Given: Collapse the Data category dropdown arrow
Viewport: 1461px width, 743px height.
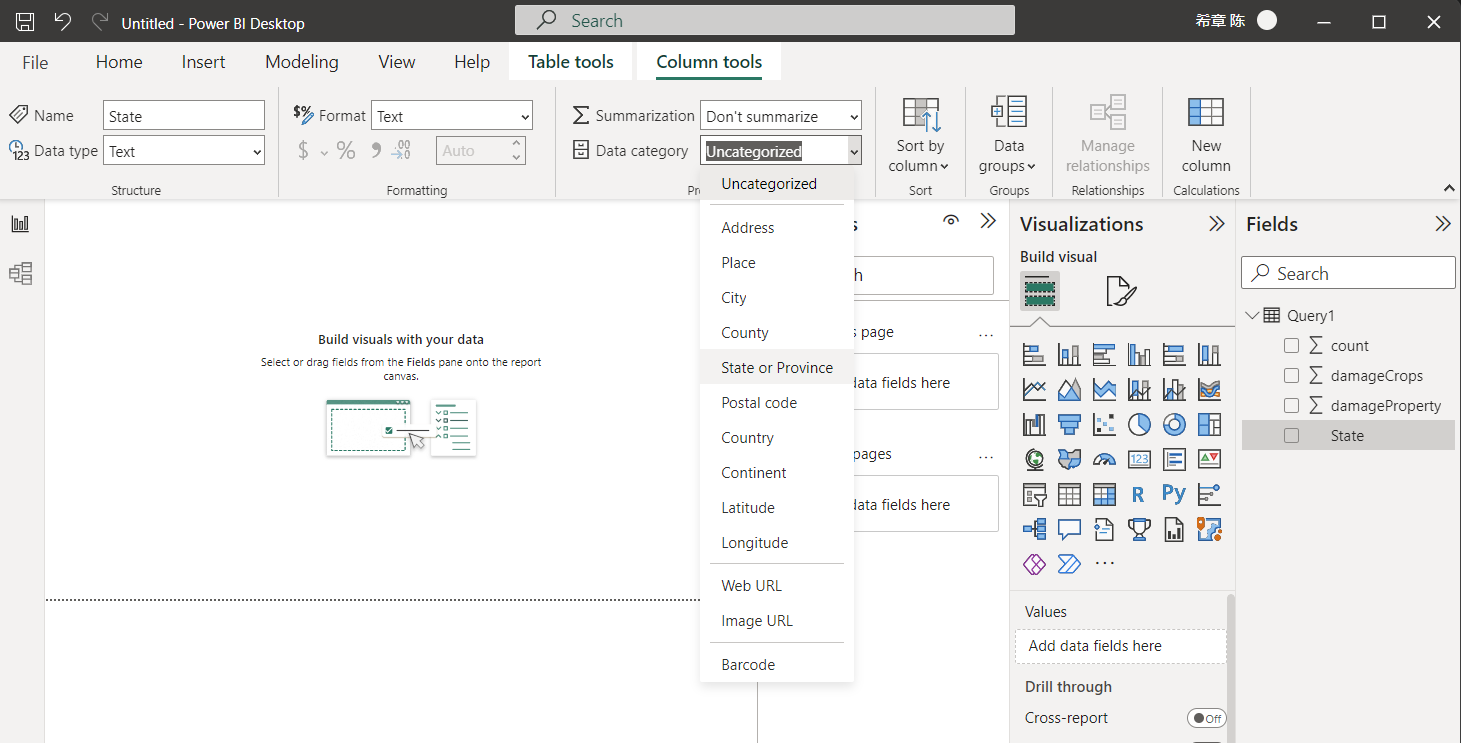Looking at the screenshot, I should (x=854, y=152).
